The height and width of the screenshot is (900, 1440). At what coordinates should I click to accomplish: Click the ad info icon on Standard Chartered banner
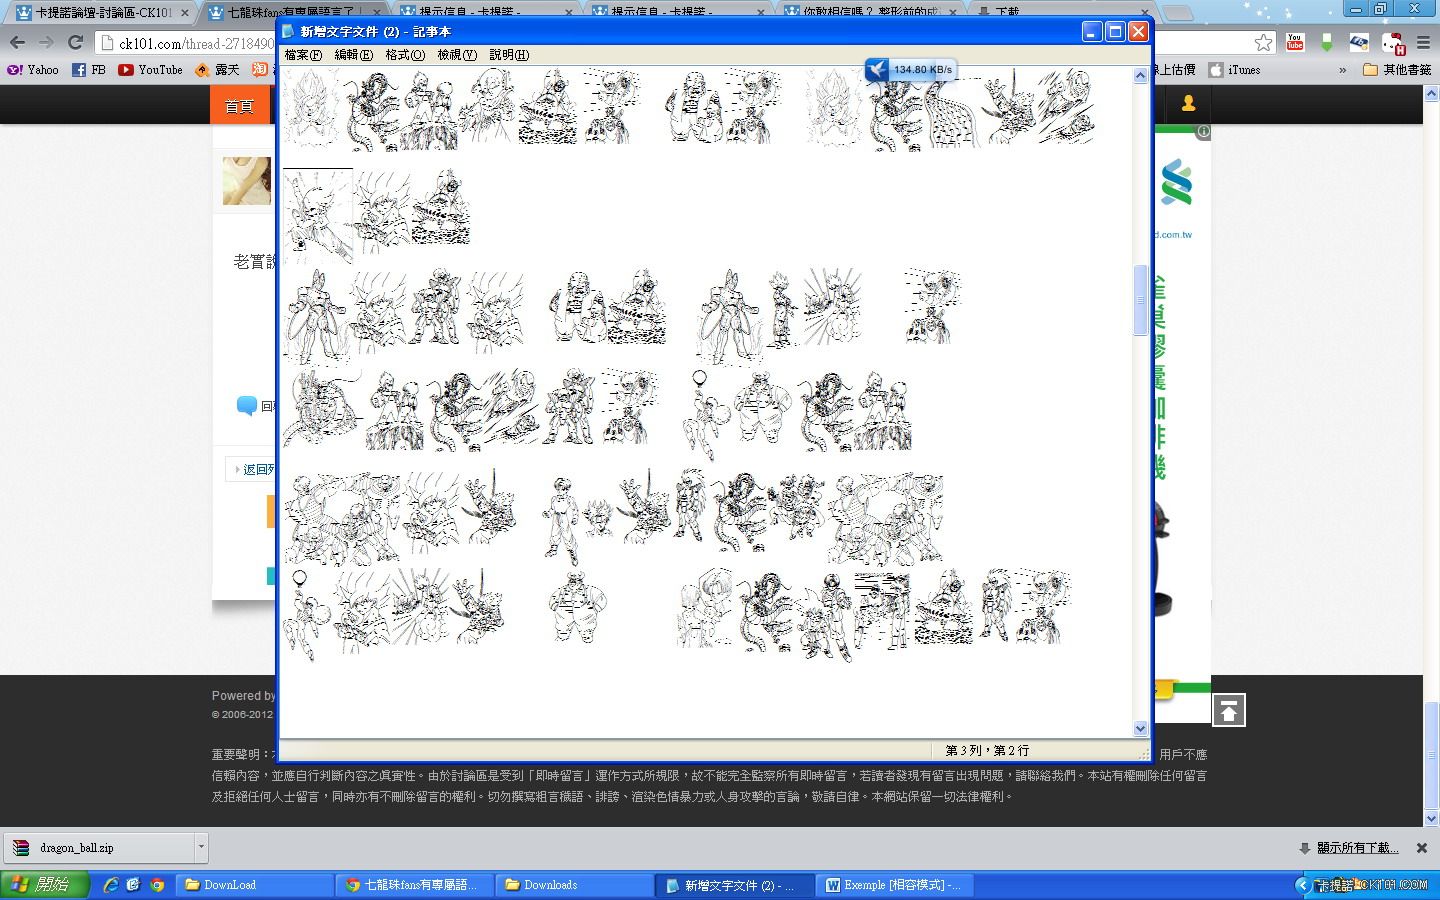tap(1203, 131)
